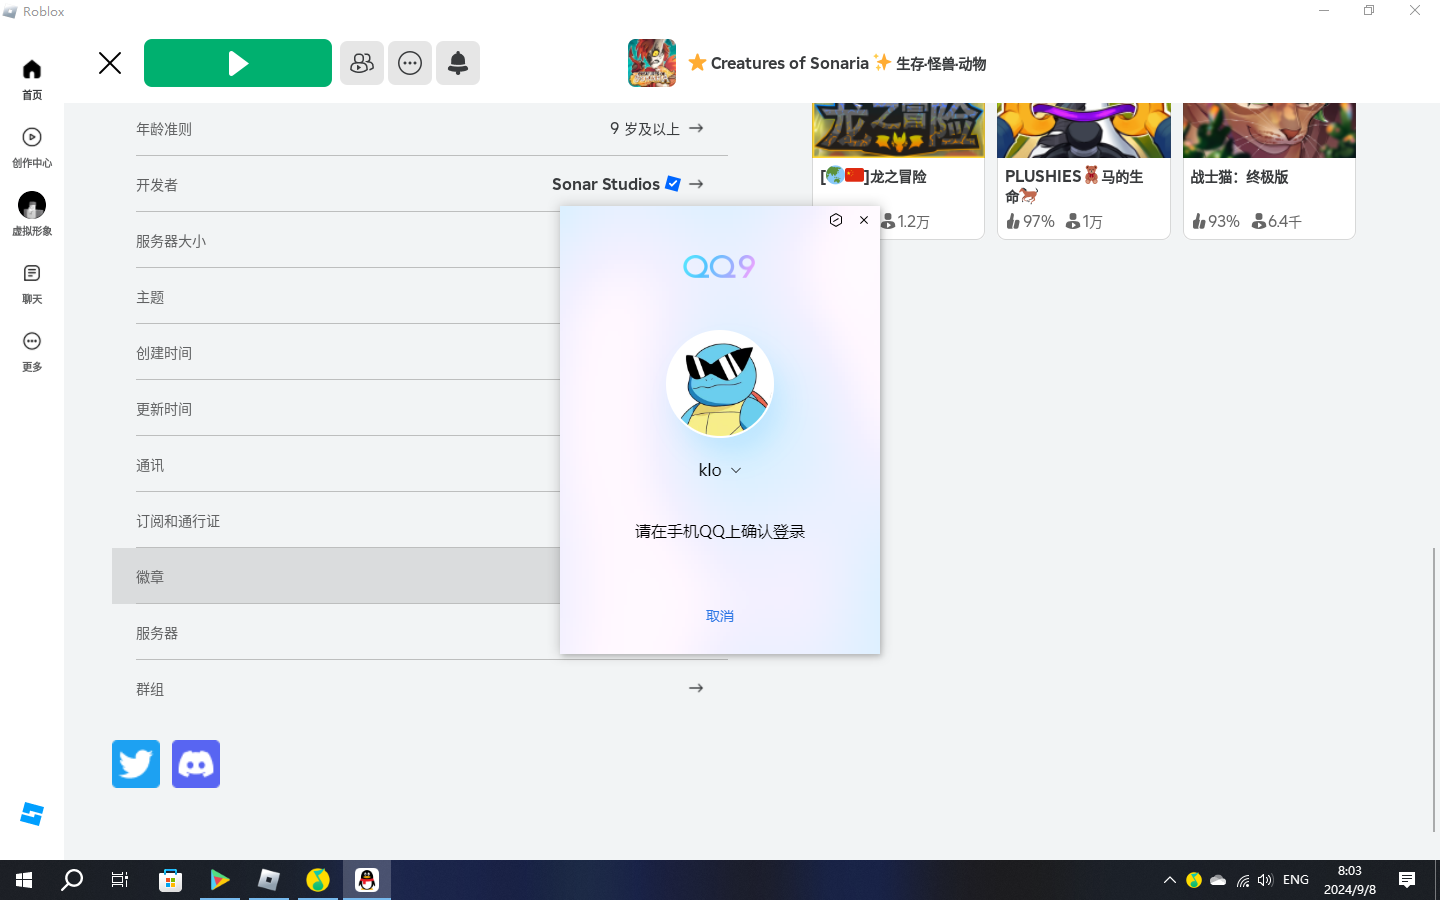The height and width of the screenshot is (900, 1440).
Task: Select the 订阅和通行证 row
Action: click(x=348, y=520)
